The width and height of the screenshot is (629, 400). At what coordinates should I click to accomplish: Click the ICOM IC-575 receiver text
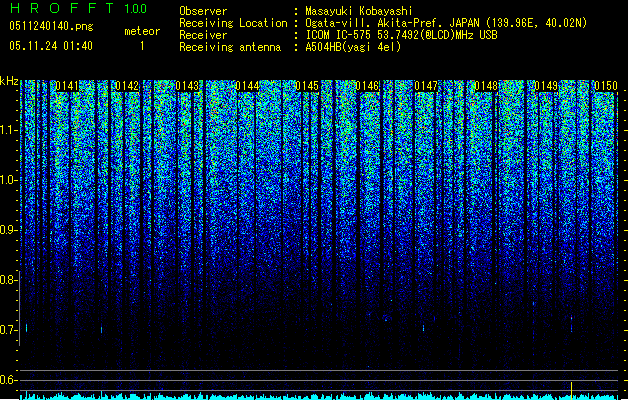pos(402,35)
